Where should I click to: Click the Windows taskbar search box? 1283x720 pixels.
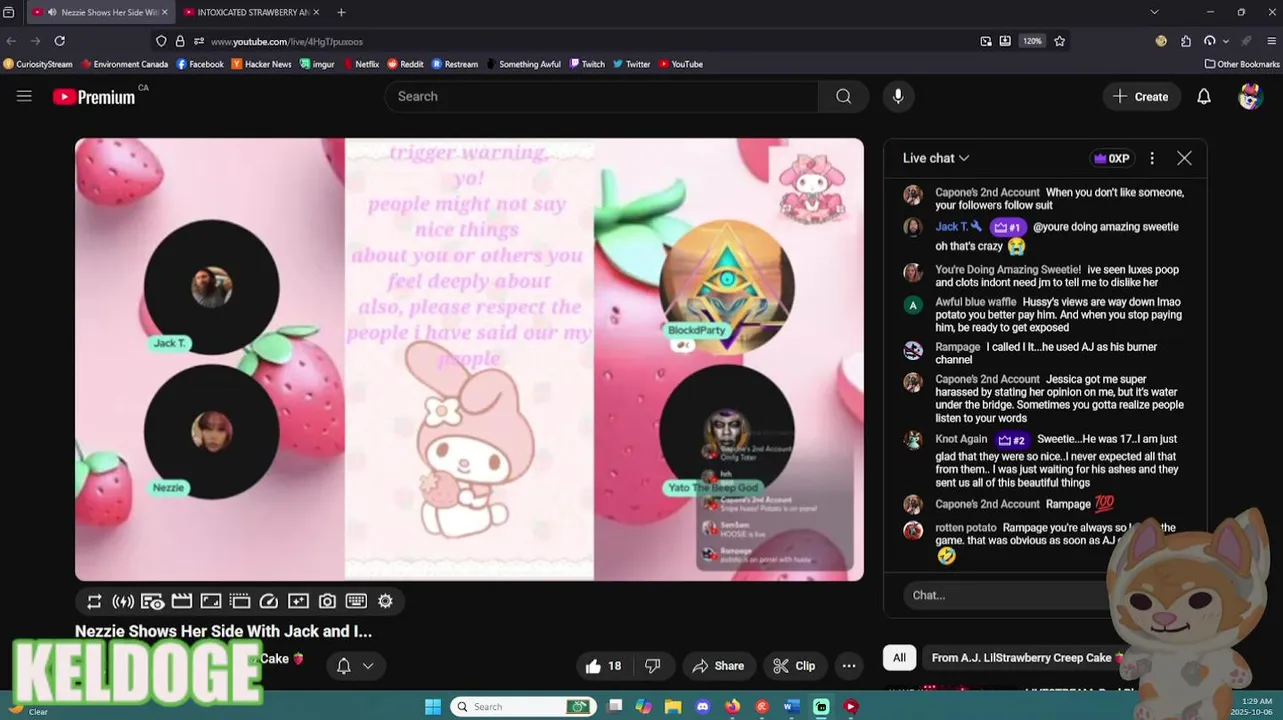tap(521, 706)
